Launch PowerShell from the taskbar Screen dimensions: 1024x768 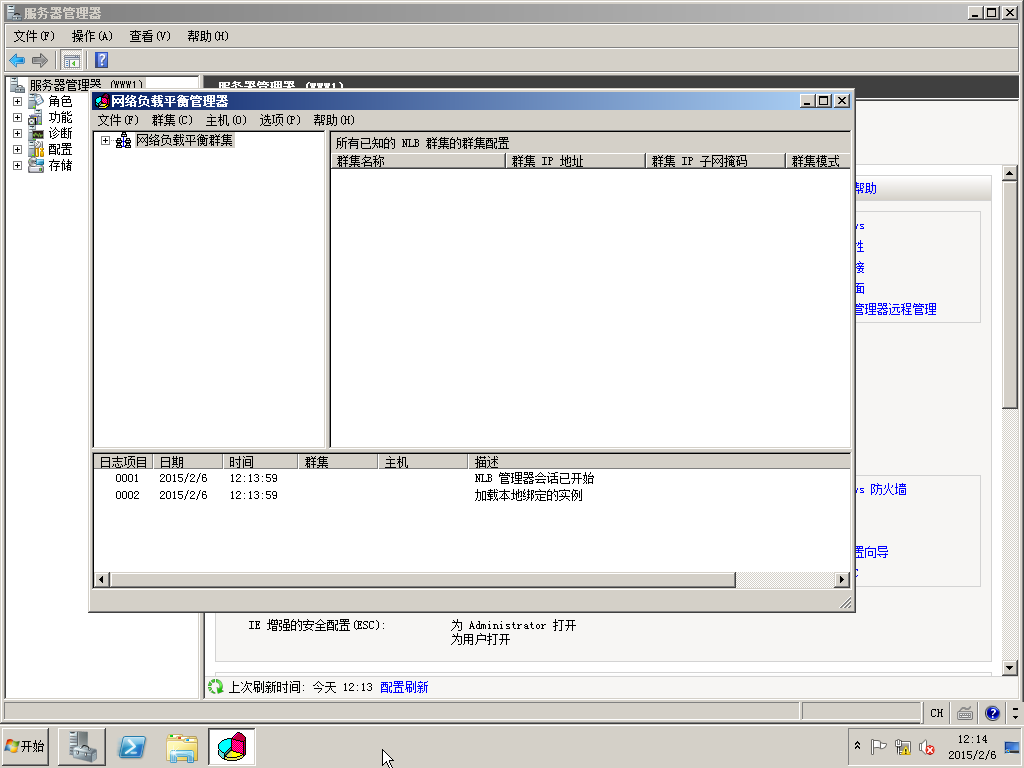coord(131,746)
